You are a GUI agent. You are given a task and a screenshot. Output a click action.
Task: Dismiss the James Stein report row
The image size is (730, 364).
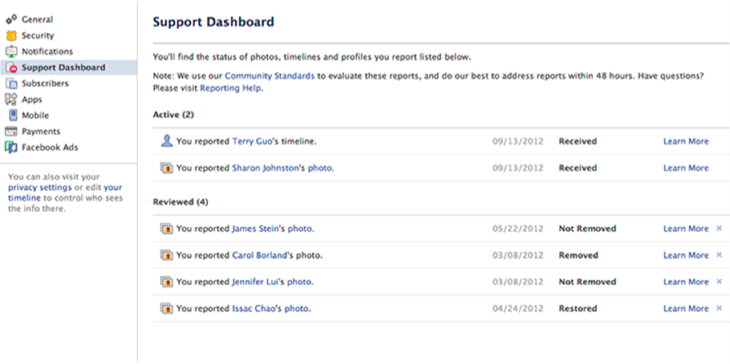(x=719, y=228)
